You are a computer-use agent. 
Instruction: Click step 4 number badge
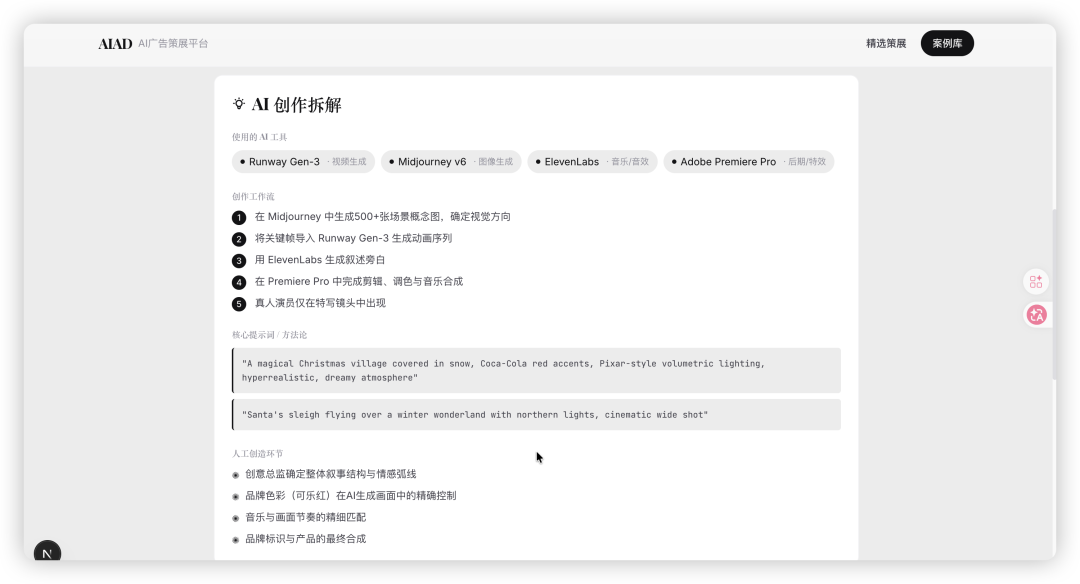[x=239, y=282]
